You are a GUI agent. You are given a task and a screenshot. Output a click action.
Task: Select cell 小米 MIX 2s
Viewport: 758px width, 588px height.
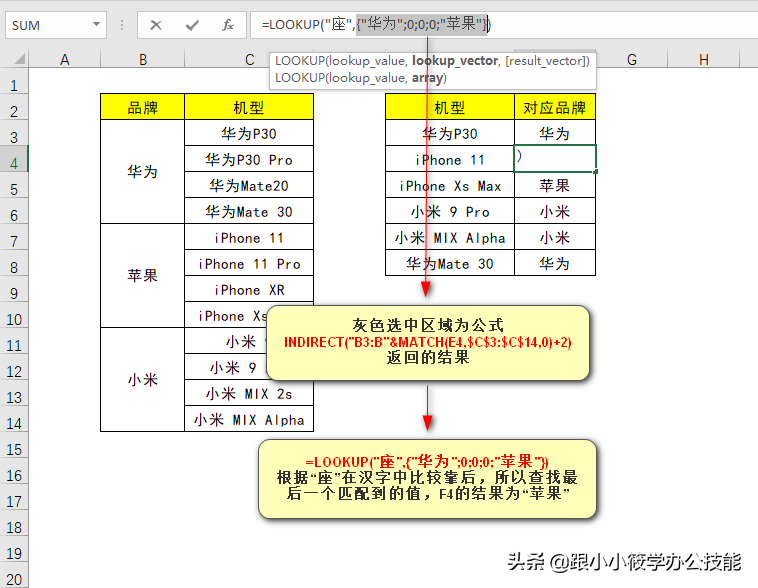coord(249,394)
